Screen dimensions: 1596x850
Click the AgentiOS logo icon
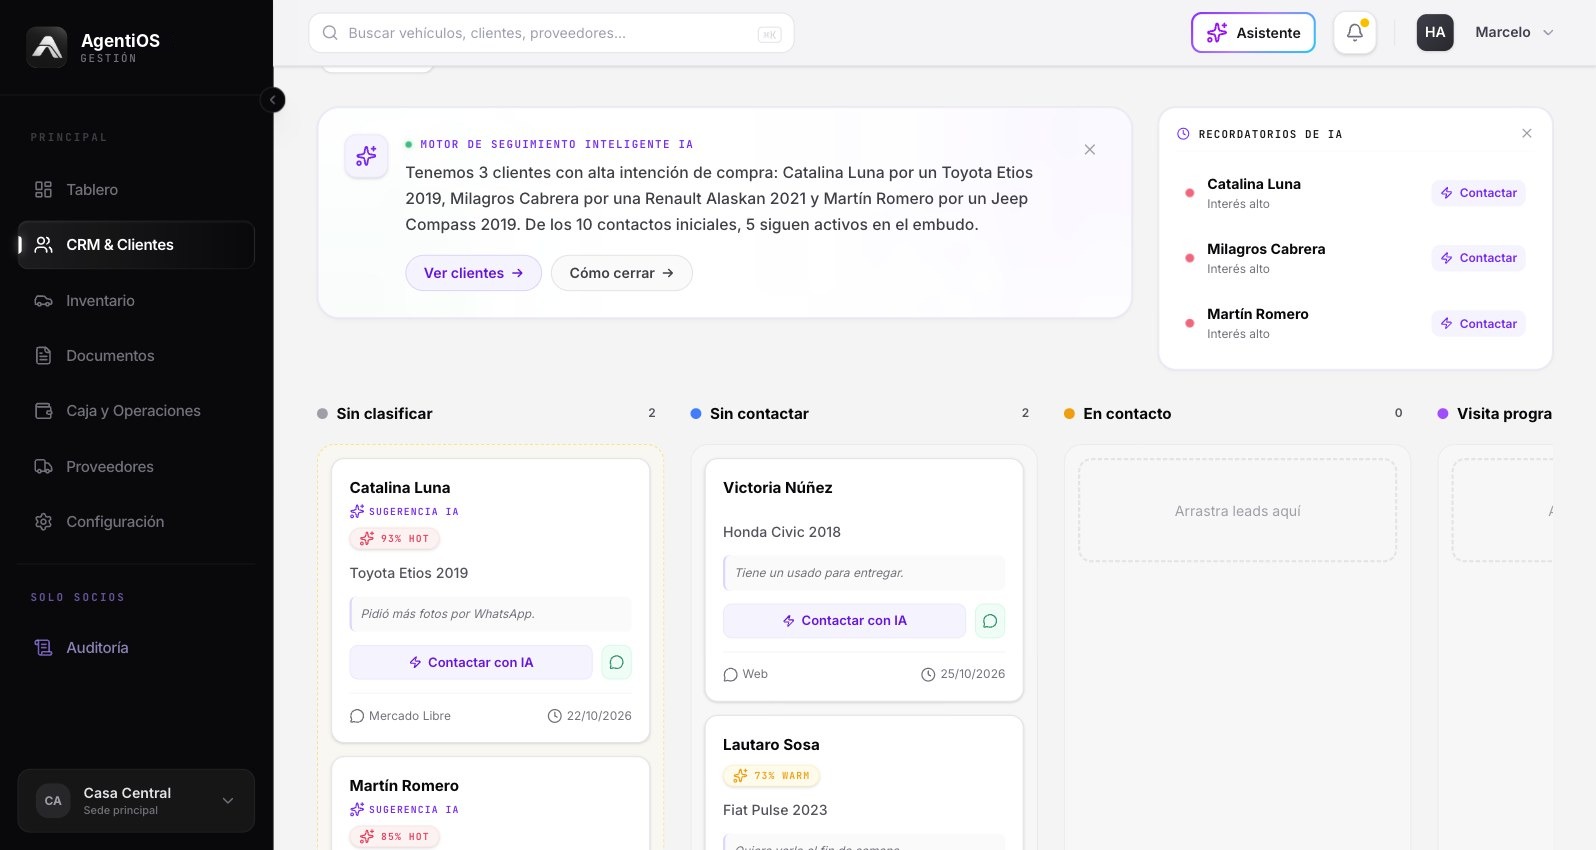(x=47, y=47)
